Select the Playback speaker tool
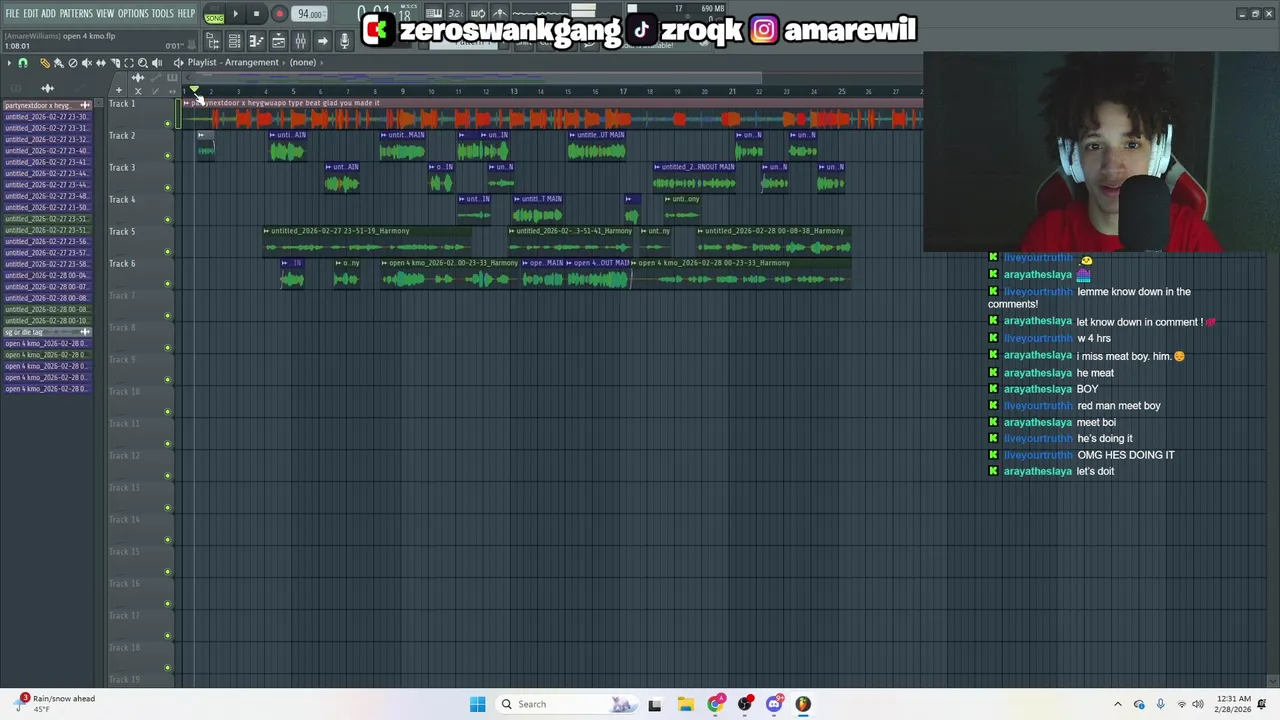Viewport: 1280px width, 720px height. click(156, 63)
